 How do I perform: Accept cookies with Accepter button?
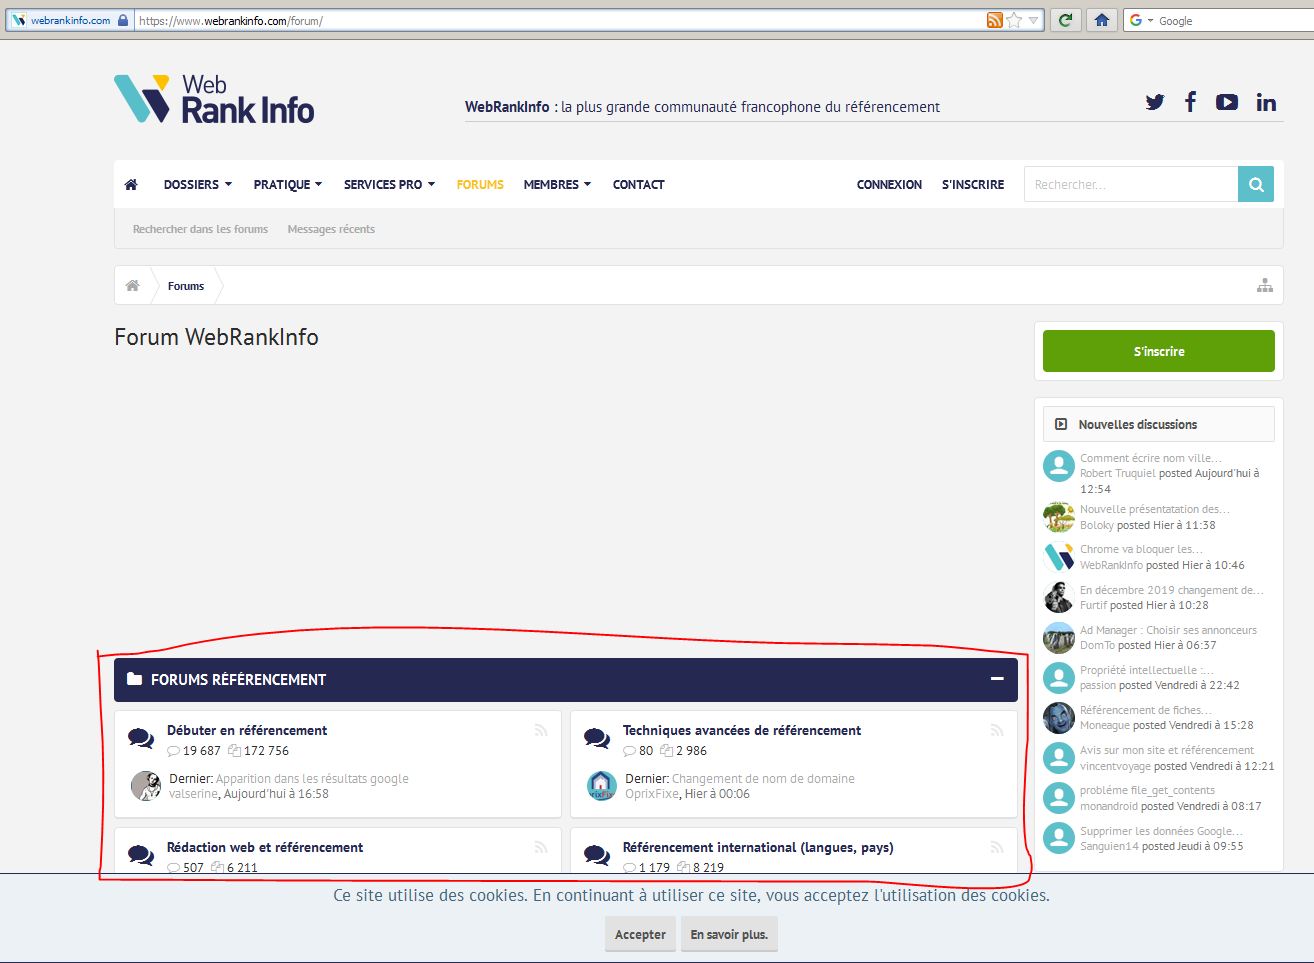pyautogui.click(x=640, y=934)
